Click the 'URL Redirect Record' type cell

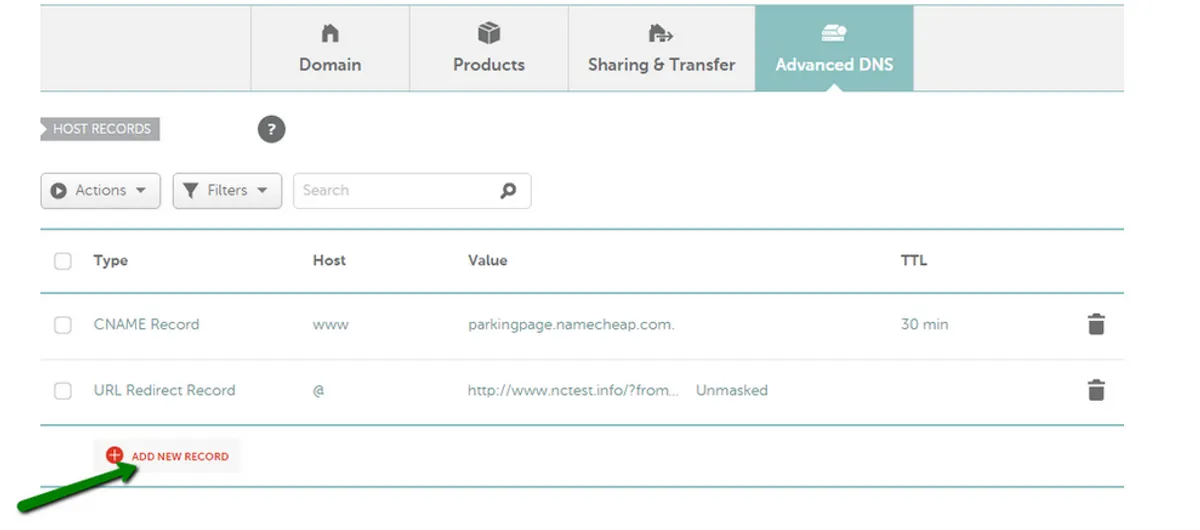164,390
